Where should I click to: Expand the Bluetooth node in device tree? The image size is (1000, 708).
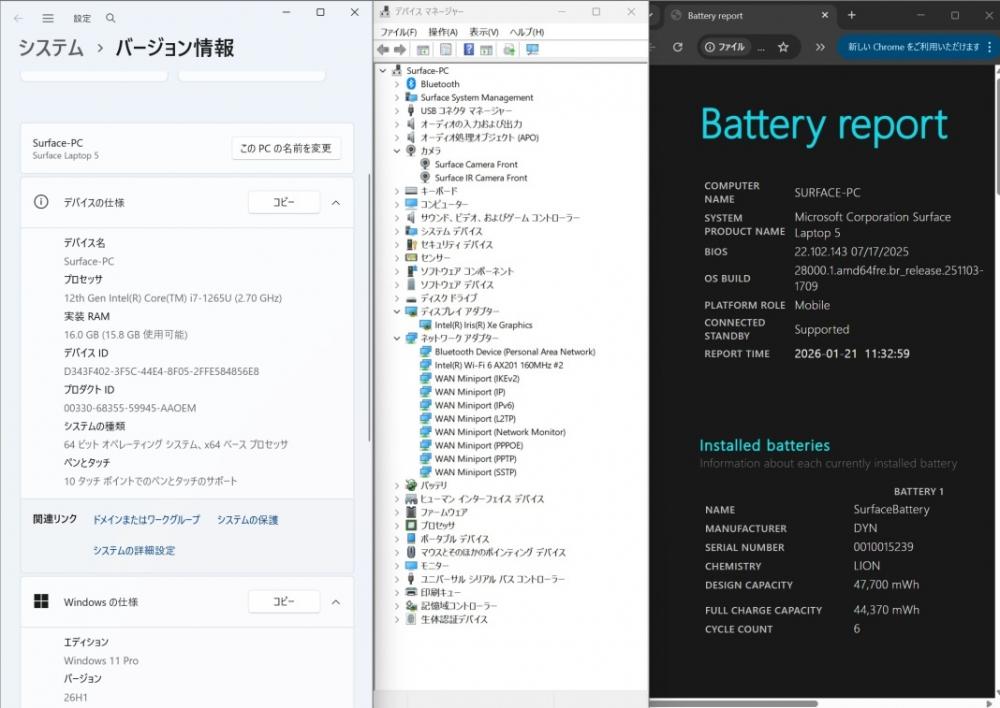tap(397, 84)
